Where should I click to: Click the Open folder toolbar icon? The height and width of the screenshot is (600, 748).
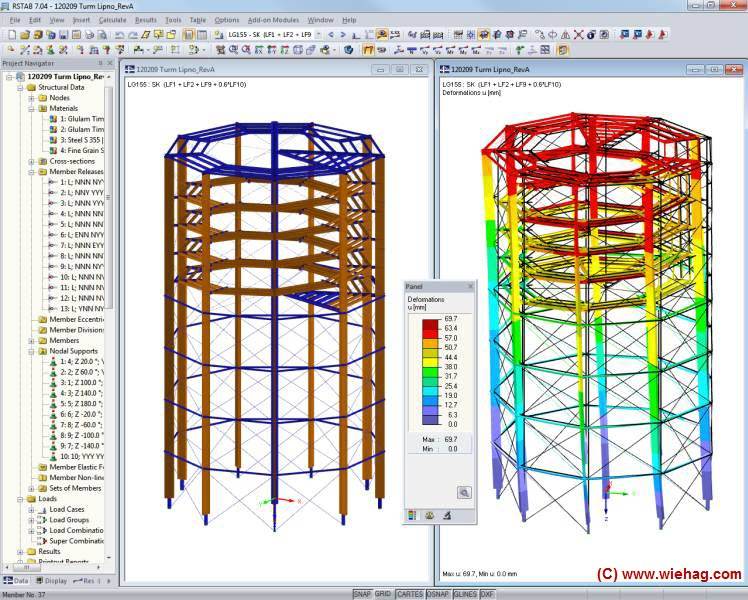[x=25, y=34]
